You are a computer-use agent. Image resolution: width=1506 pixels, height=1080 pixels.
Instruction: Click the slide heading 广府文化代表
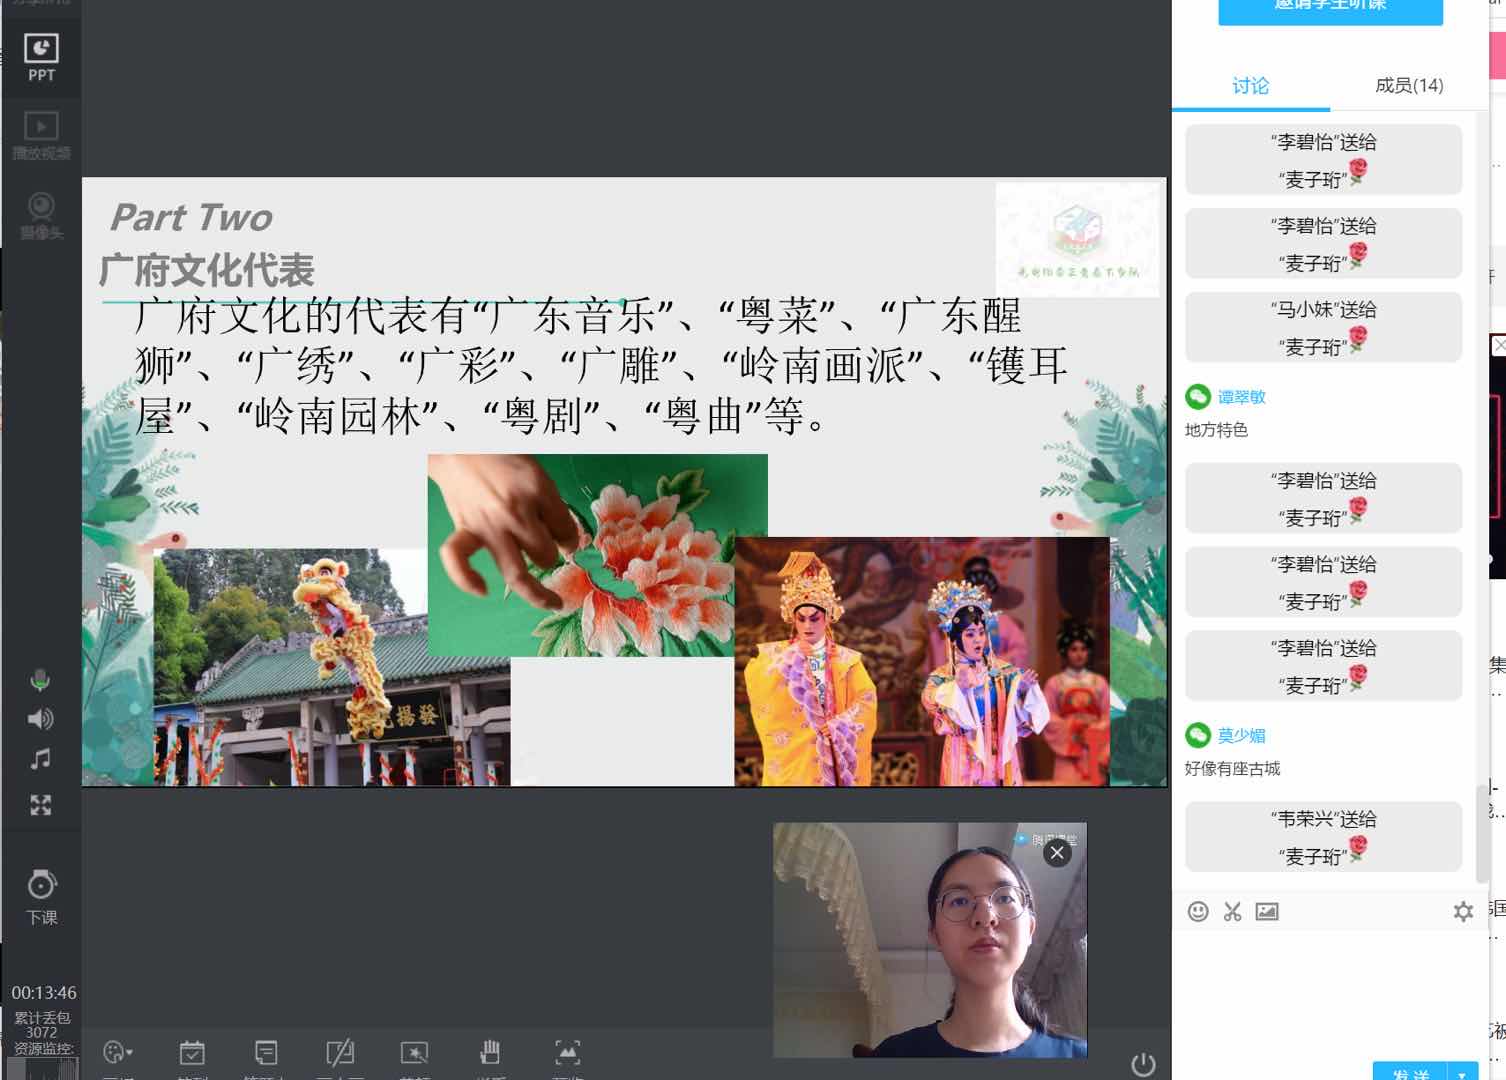[x=207, y=270]
